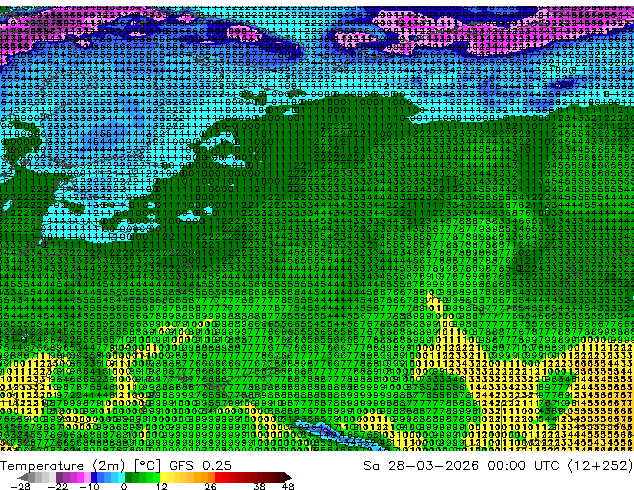Click the '00:00 UTC' time label
The height and width of the screenshot is (490, 634).
(525, 465)
